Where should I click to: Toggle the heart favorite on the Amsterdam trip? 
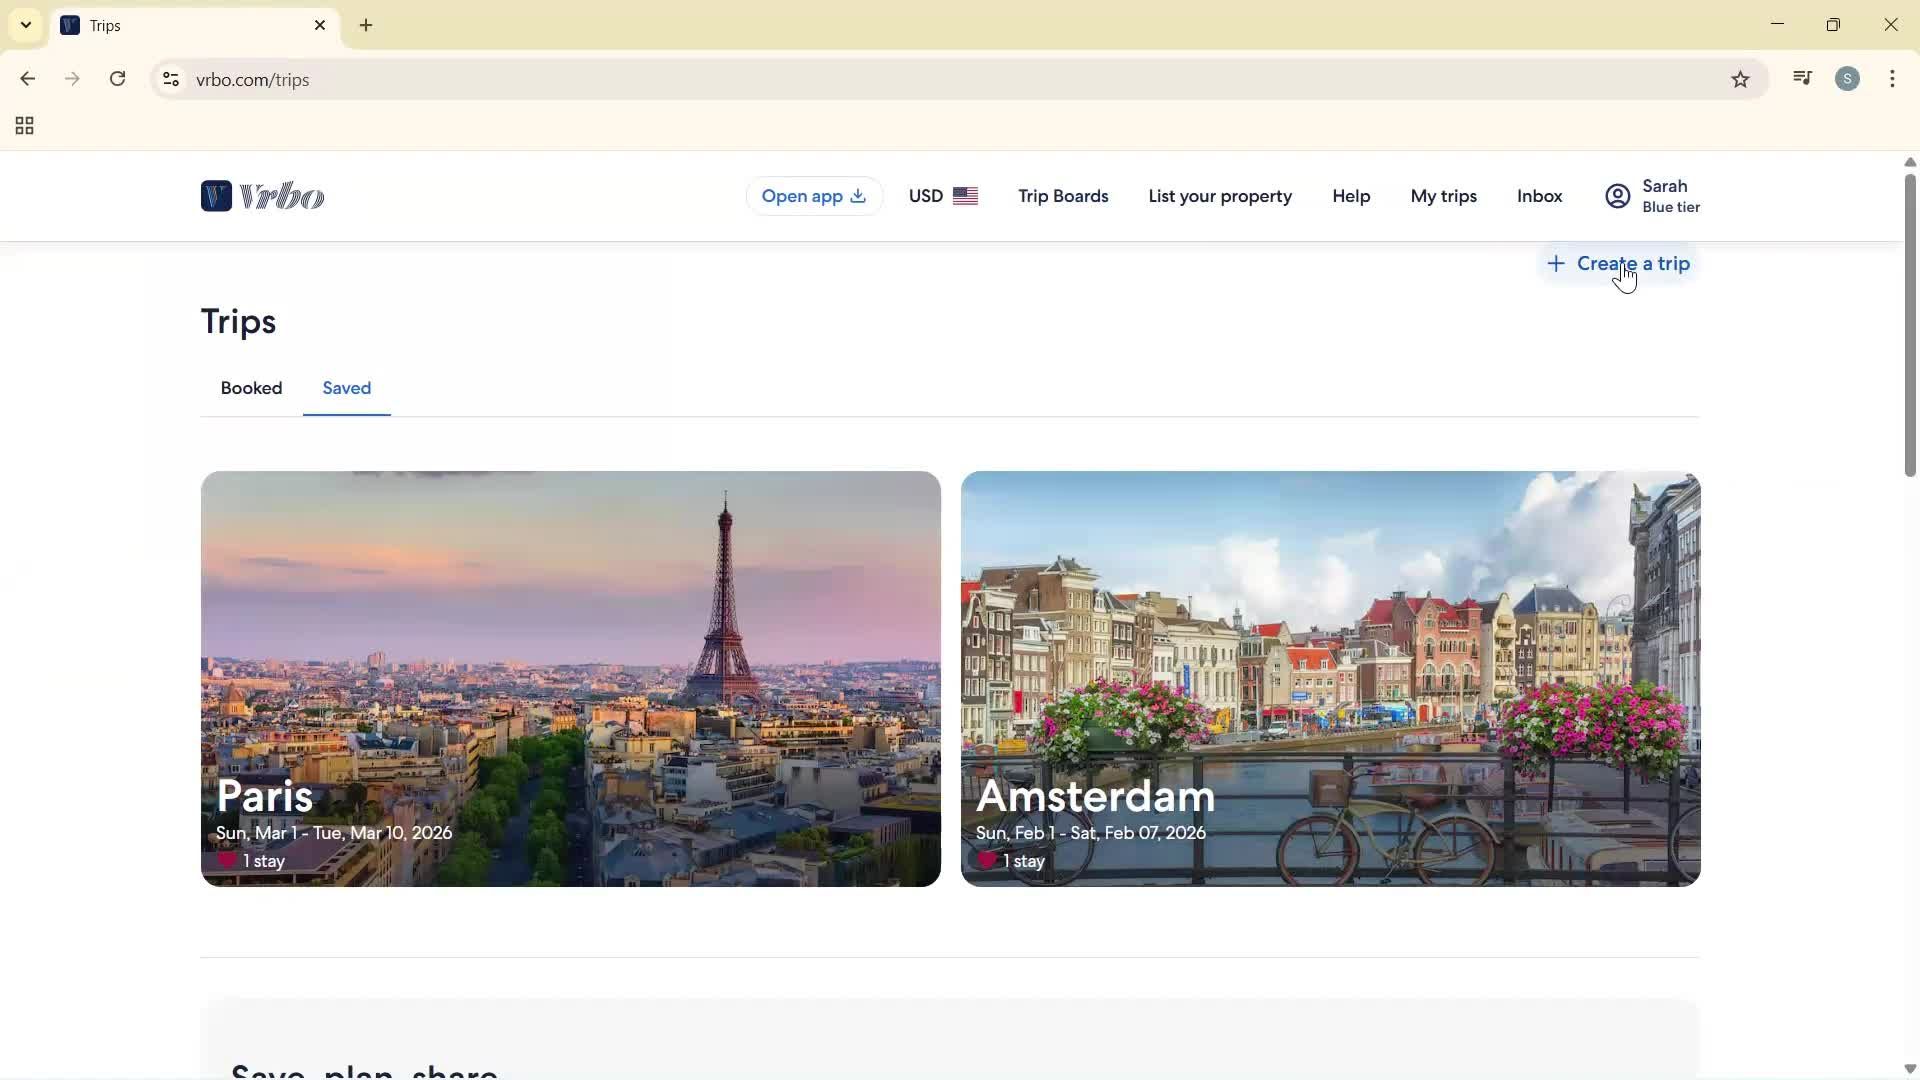click(x=987, y=860)
